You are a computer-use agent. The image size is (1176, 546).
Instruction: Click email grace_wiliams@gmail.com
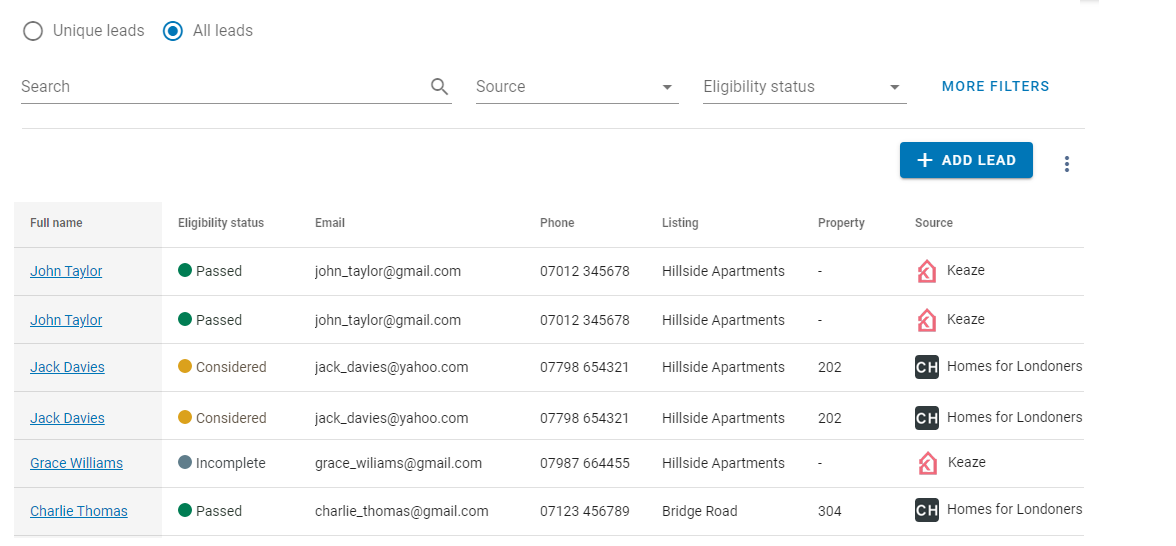click(x=398, y=464)
